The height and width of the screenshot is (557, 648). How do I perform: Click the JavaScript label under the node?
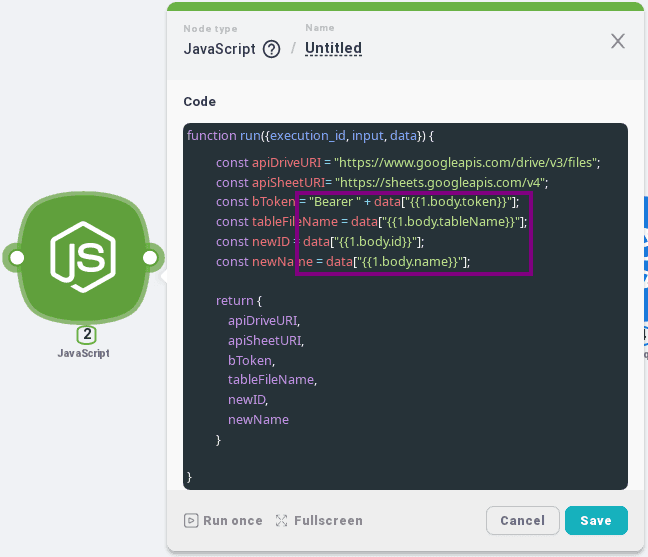[x=83, y=353]
